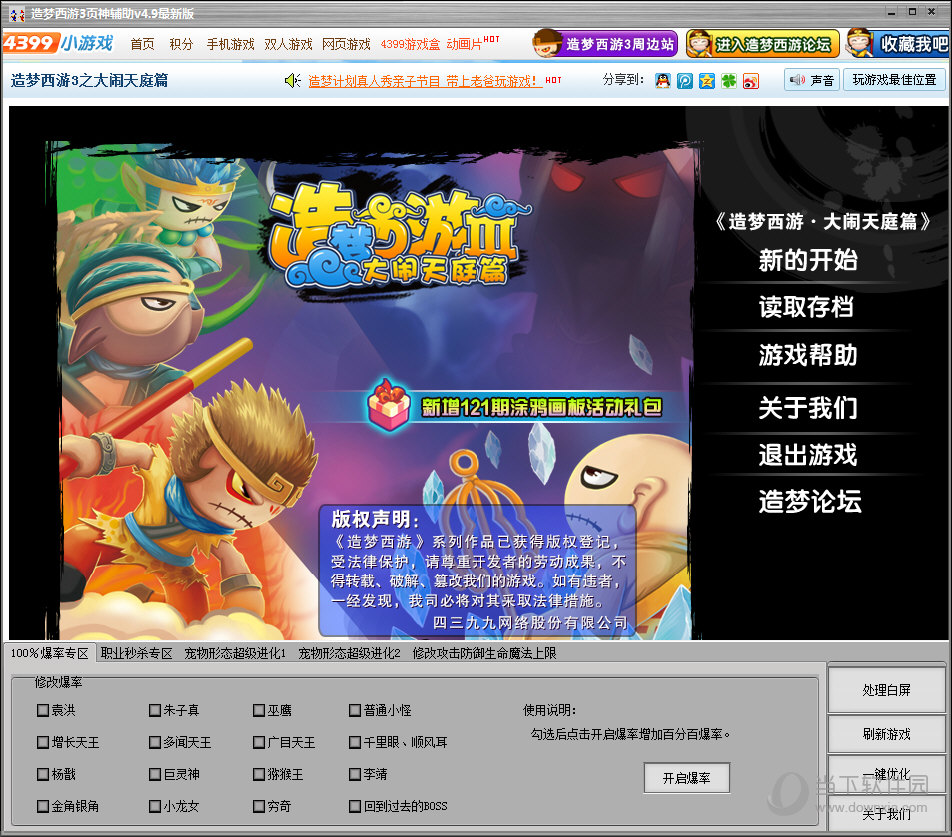
Task: Check the 千里眼、顺风耳 checkbox
Action: point(355,742)
